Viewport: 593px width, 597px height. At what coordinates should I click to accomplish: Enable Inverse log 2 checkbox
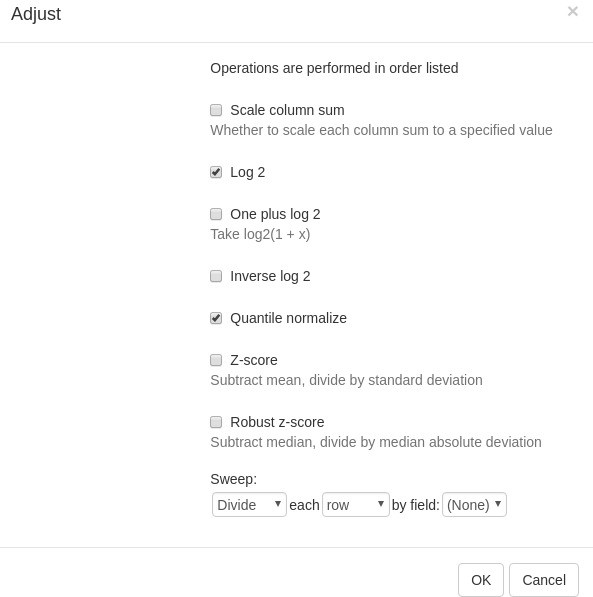[216, 276]
